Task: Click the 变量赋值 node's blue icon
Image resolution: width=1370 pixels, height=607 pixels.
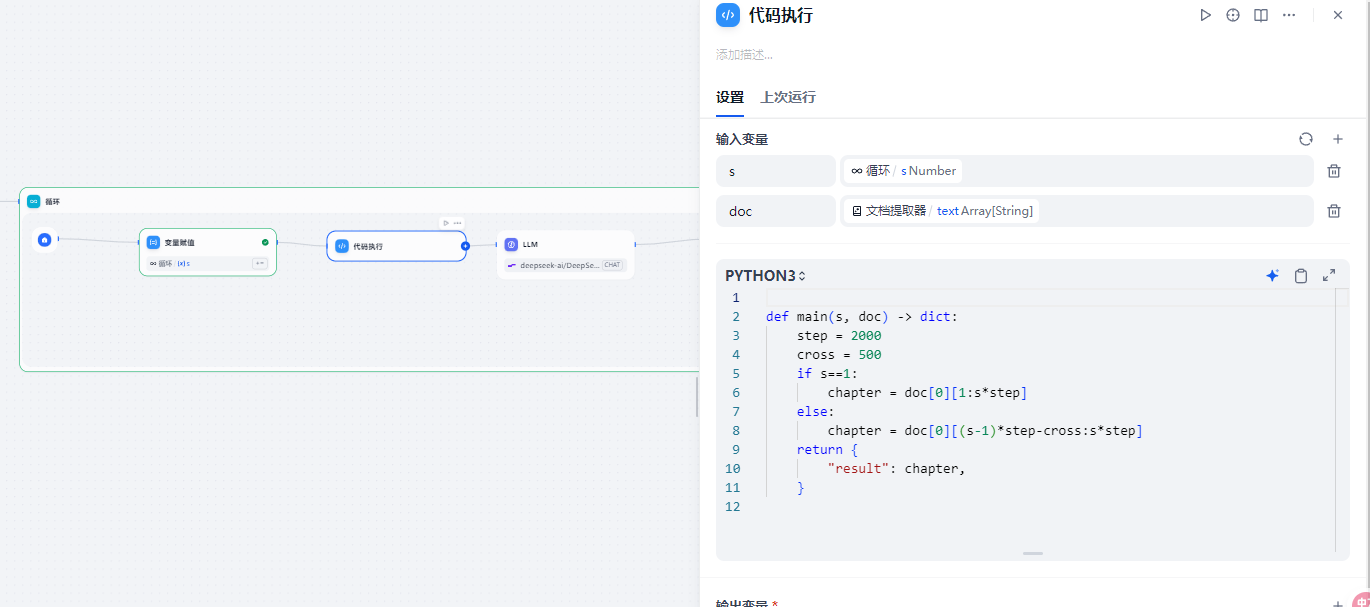Action: point(154,242)
